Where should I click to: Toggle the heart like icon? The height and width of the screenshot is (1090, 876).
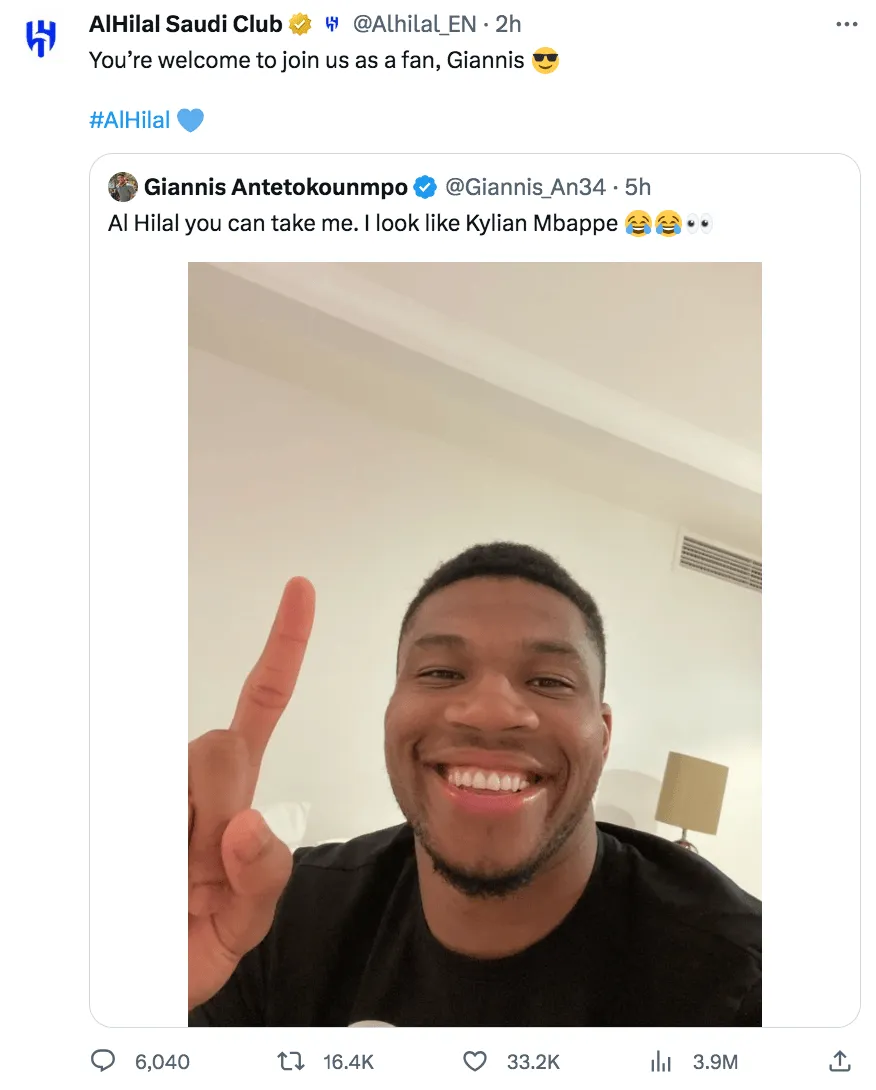(x=475, y=1061)
